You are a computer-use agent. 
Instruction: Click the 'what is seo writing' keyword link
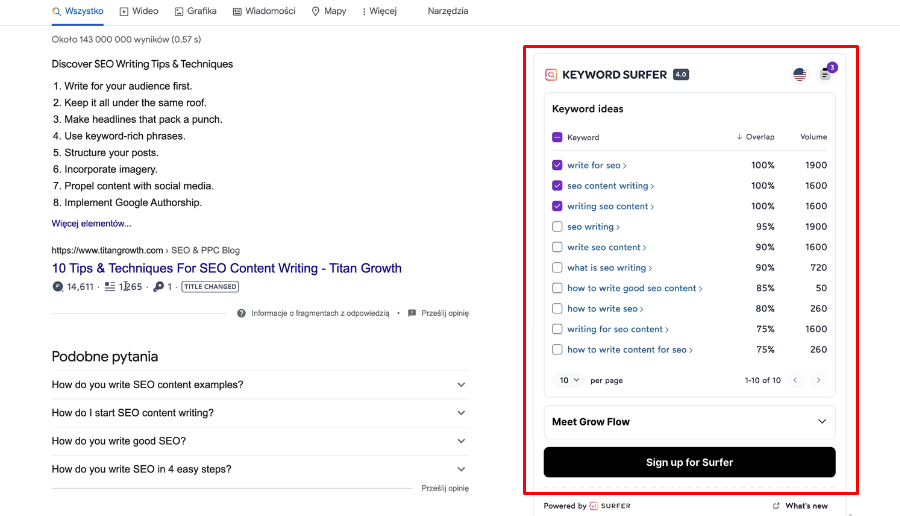coord(610,267)
